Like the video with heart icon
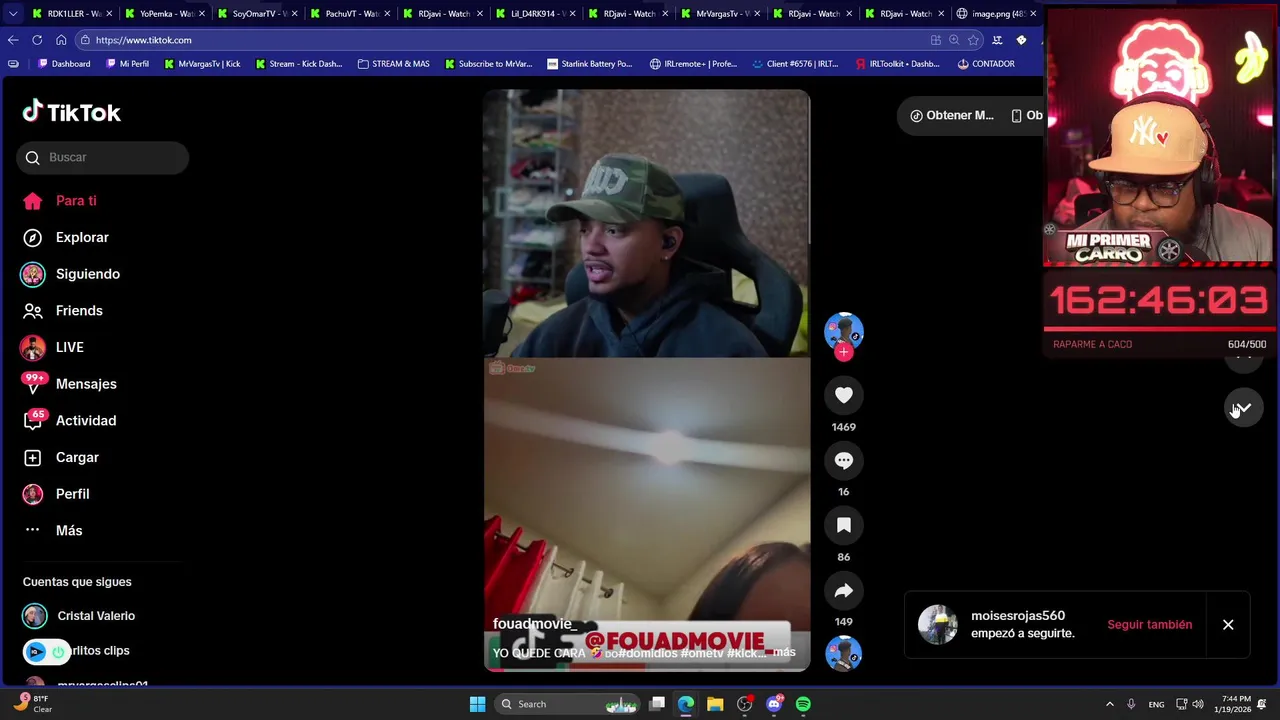Screen dimensions: 1280x720 point(844,395)
